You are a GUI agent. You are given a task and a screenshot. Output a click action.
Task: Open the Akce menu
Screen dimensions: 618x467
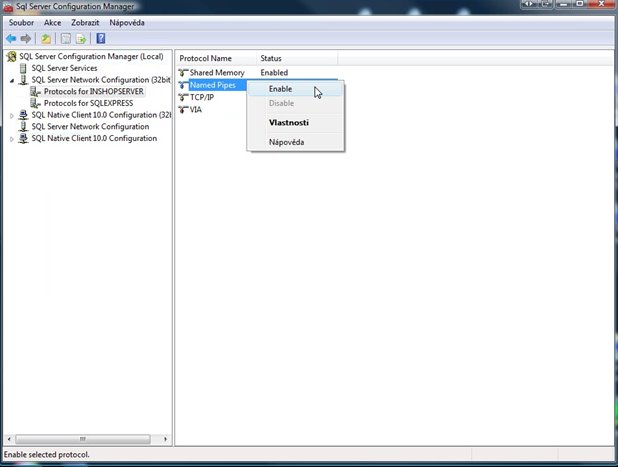tap(52, 23)
